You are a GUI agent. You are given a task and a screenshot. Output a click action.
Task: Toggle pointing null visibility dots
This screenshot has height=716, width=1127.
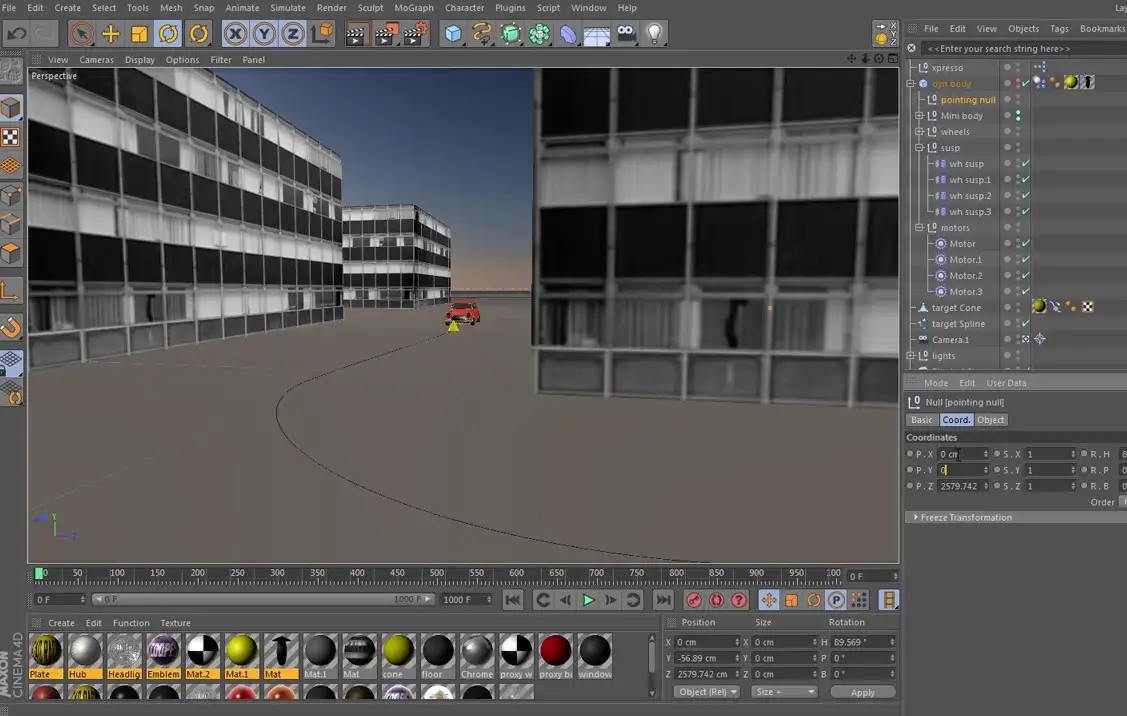(x=1018, y=100)
